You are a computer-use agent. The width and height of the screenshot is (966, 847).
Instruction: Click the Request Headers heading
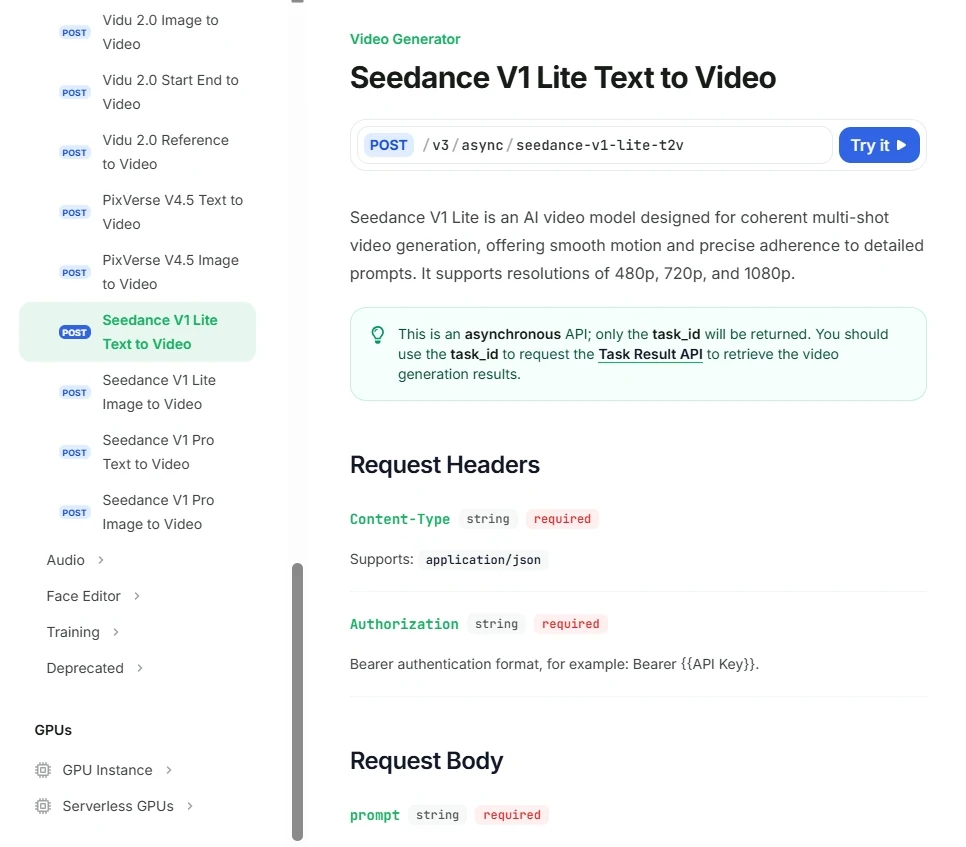[x=444, y=464]
